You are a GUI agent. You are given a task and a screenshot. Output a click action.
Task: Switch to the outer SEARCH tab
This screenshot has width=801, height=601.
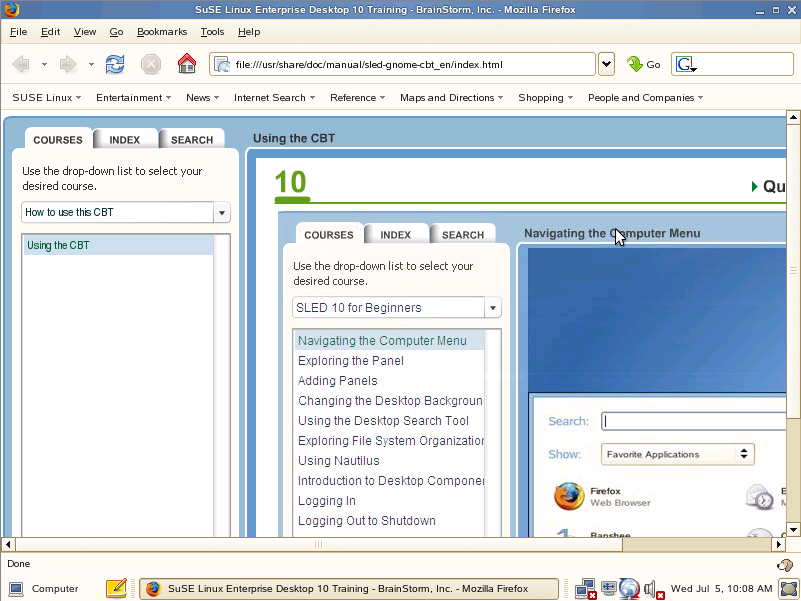192,140
